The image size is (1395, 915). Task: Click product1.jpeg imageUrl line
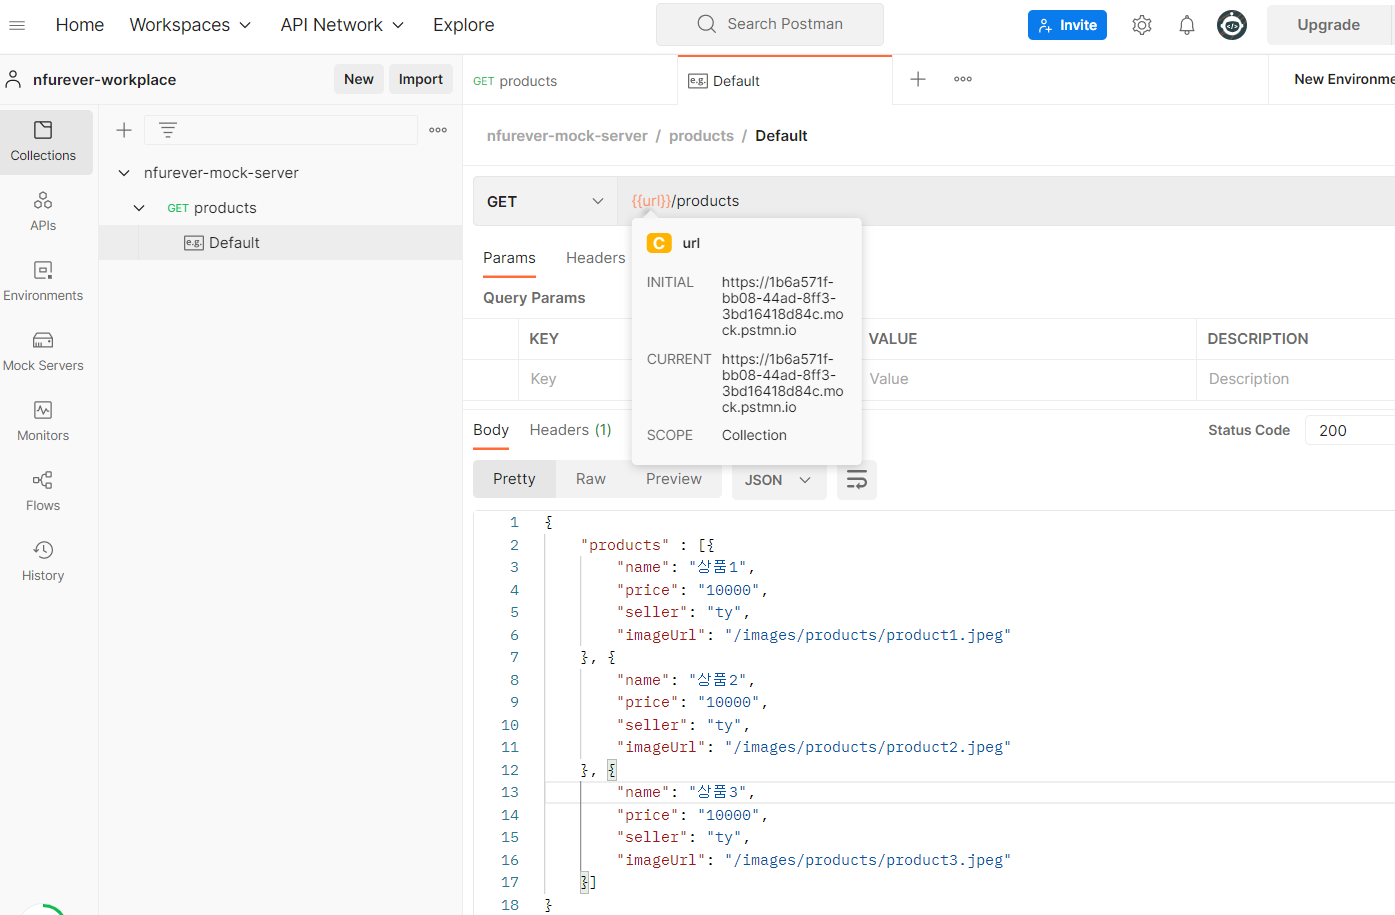pyautogui.click(x=814, y=635)
